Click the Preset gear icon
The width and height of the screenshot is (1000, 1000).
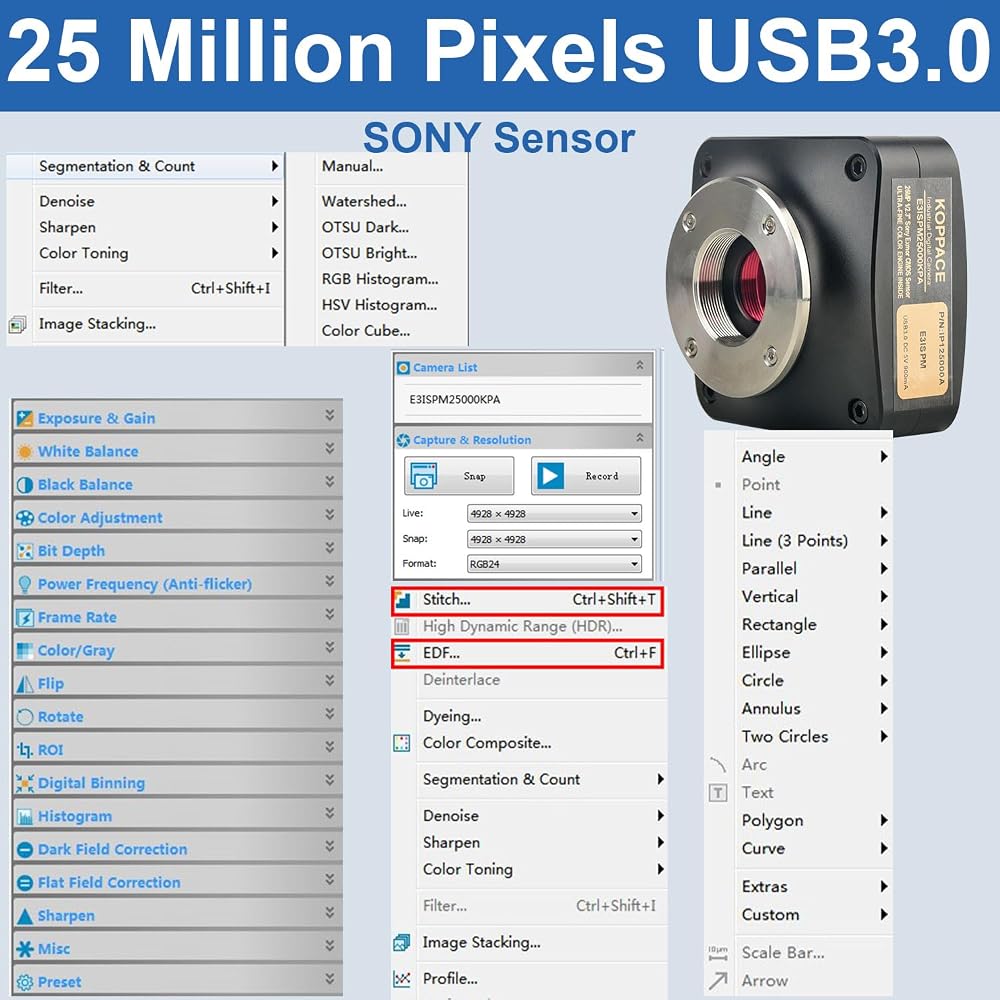pyautogui.click(x=25, y=982)
